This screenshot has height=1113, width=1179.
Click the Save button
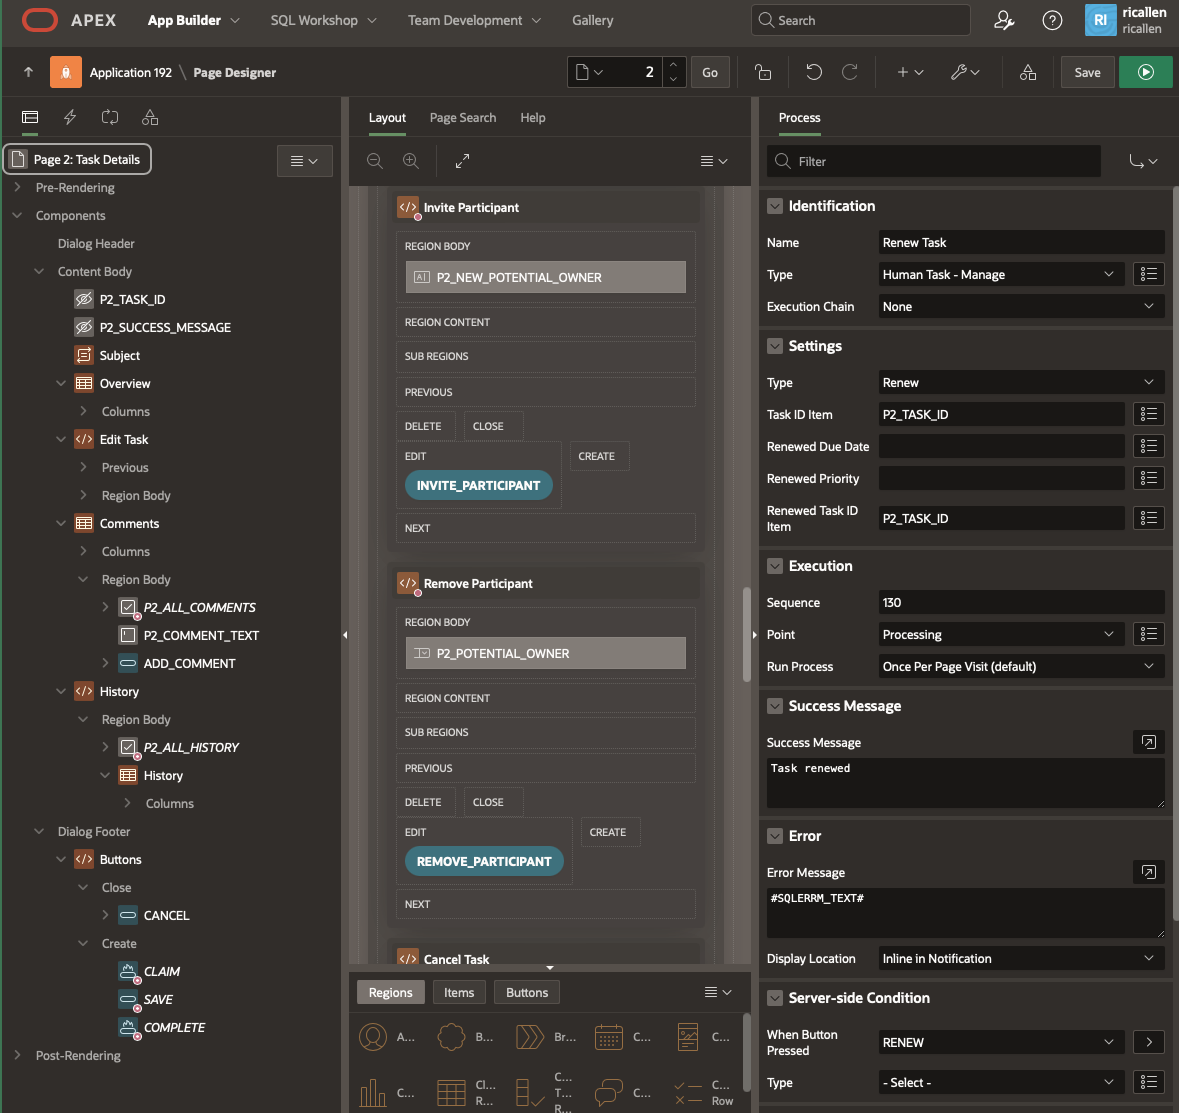[x=1087, y=72]
